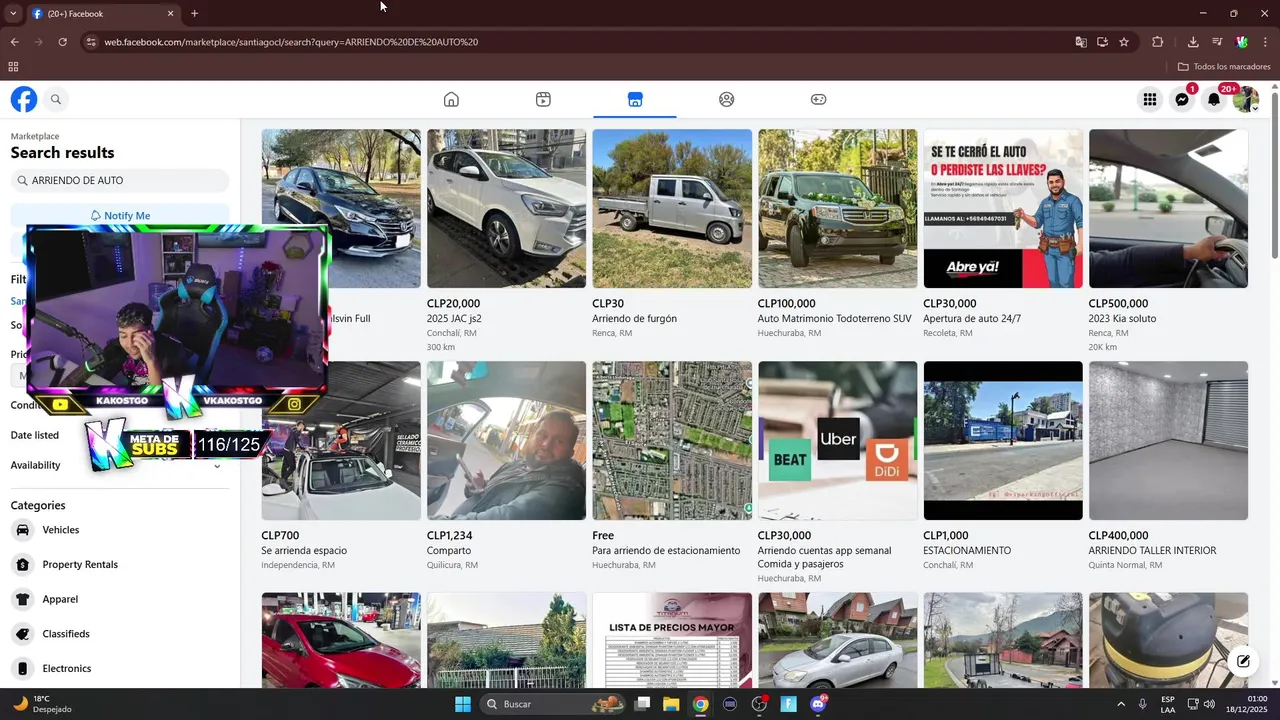1280x720 pixels.
Task: Open the Facebook Home tab icon
Action: tap(451, 99)
